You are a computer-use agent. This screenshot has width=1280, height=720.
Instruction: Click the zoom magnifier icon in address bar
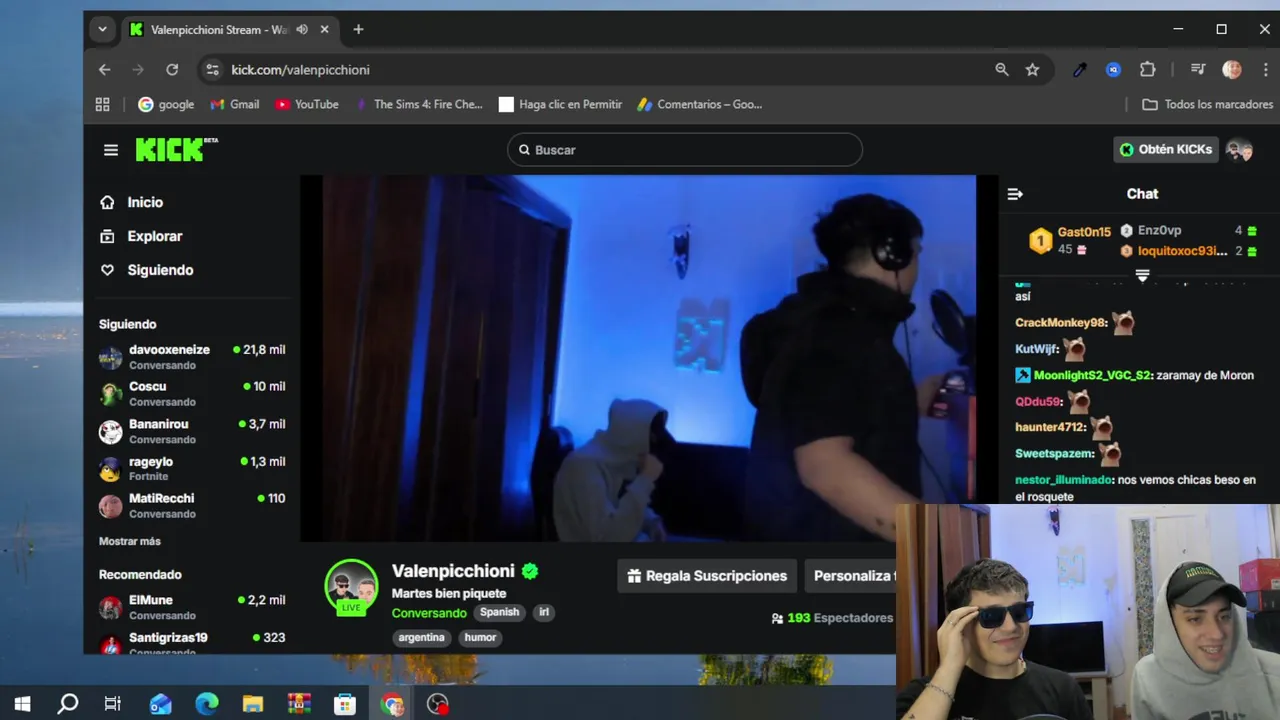(1001, 70)
